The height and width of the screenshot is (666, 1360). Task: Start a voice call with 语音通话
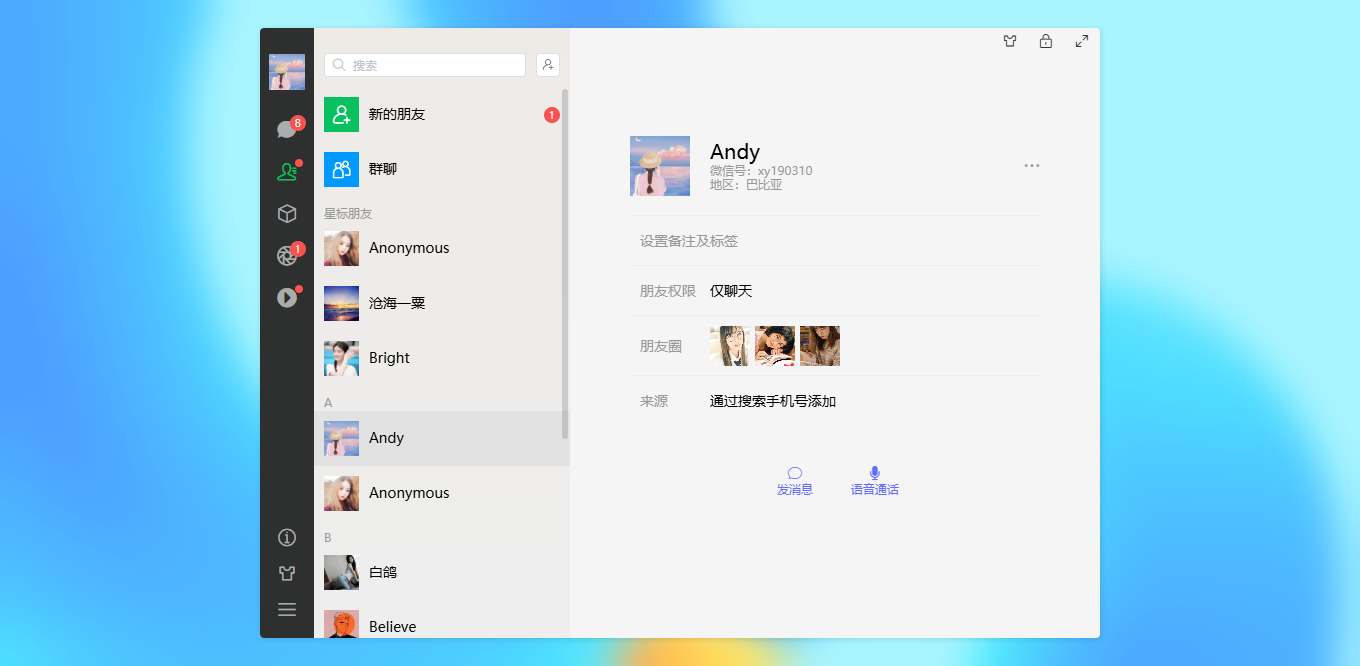(x=874, y=481)
